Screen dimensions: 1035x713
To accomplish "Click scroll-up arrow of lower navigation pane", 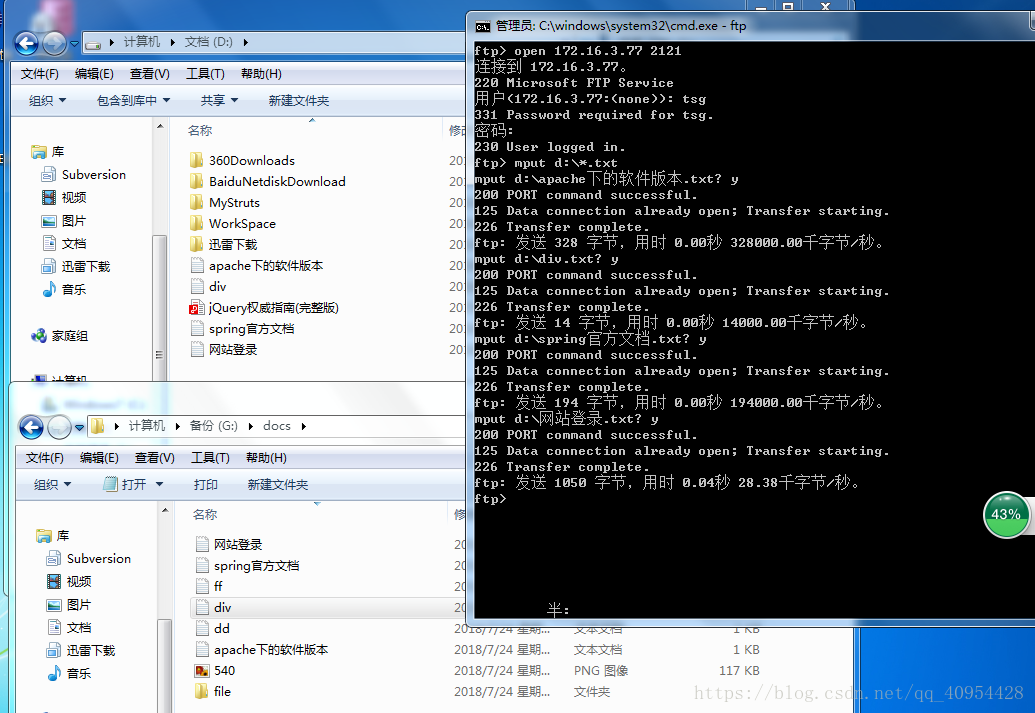I will 165,510.
